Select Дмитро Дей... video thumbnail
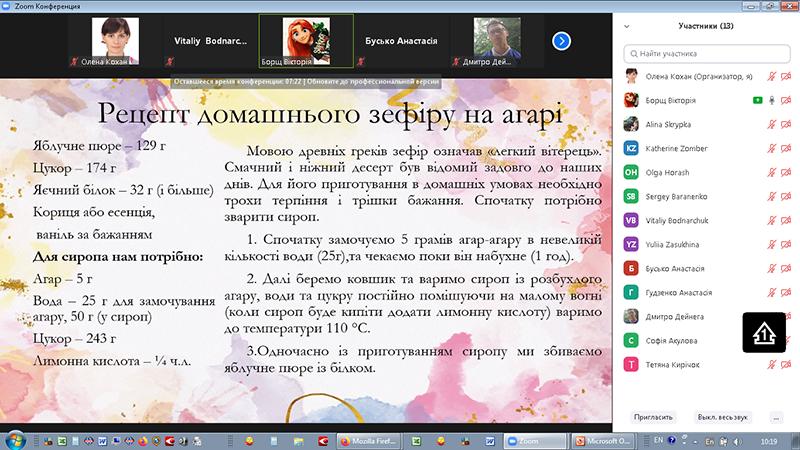800x450 pixels. [x=497, y=41]
